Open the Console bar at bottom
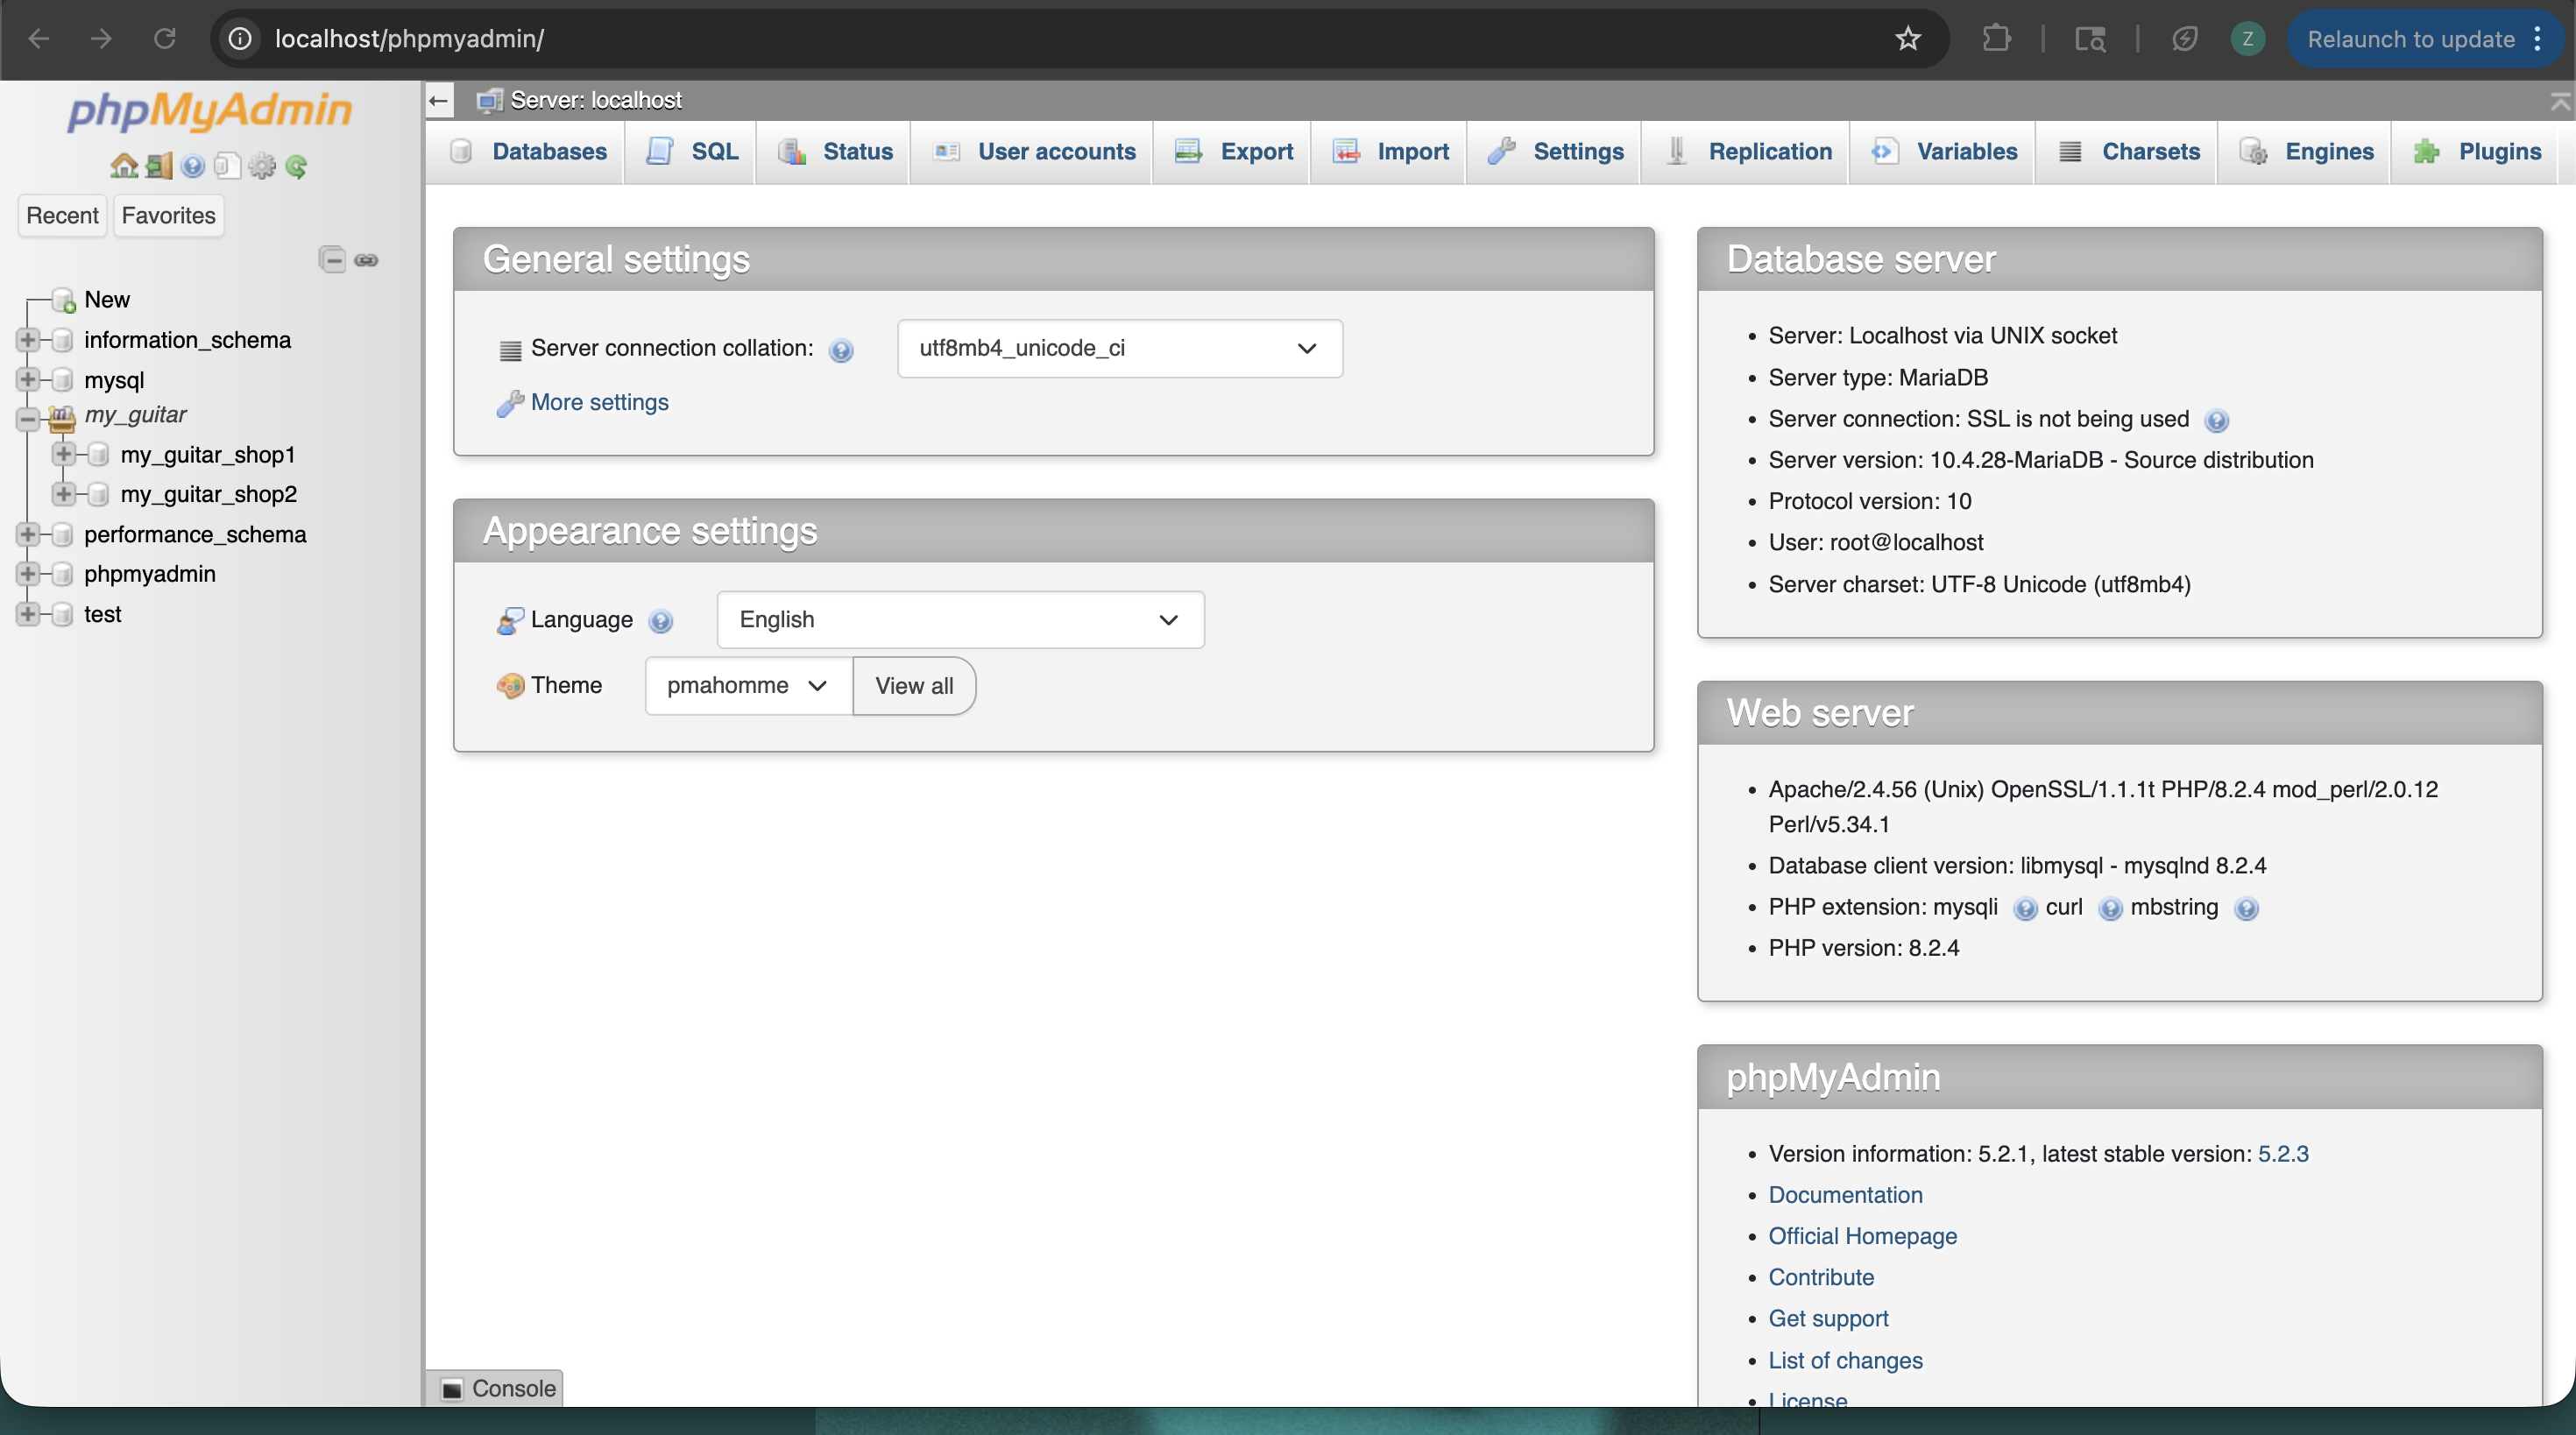This screenshot has width=2576, height=1435. [497, 1388]
